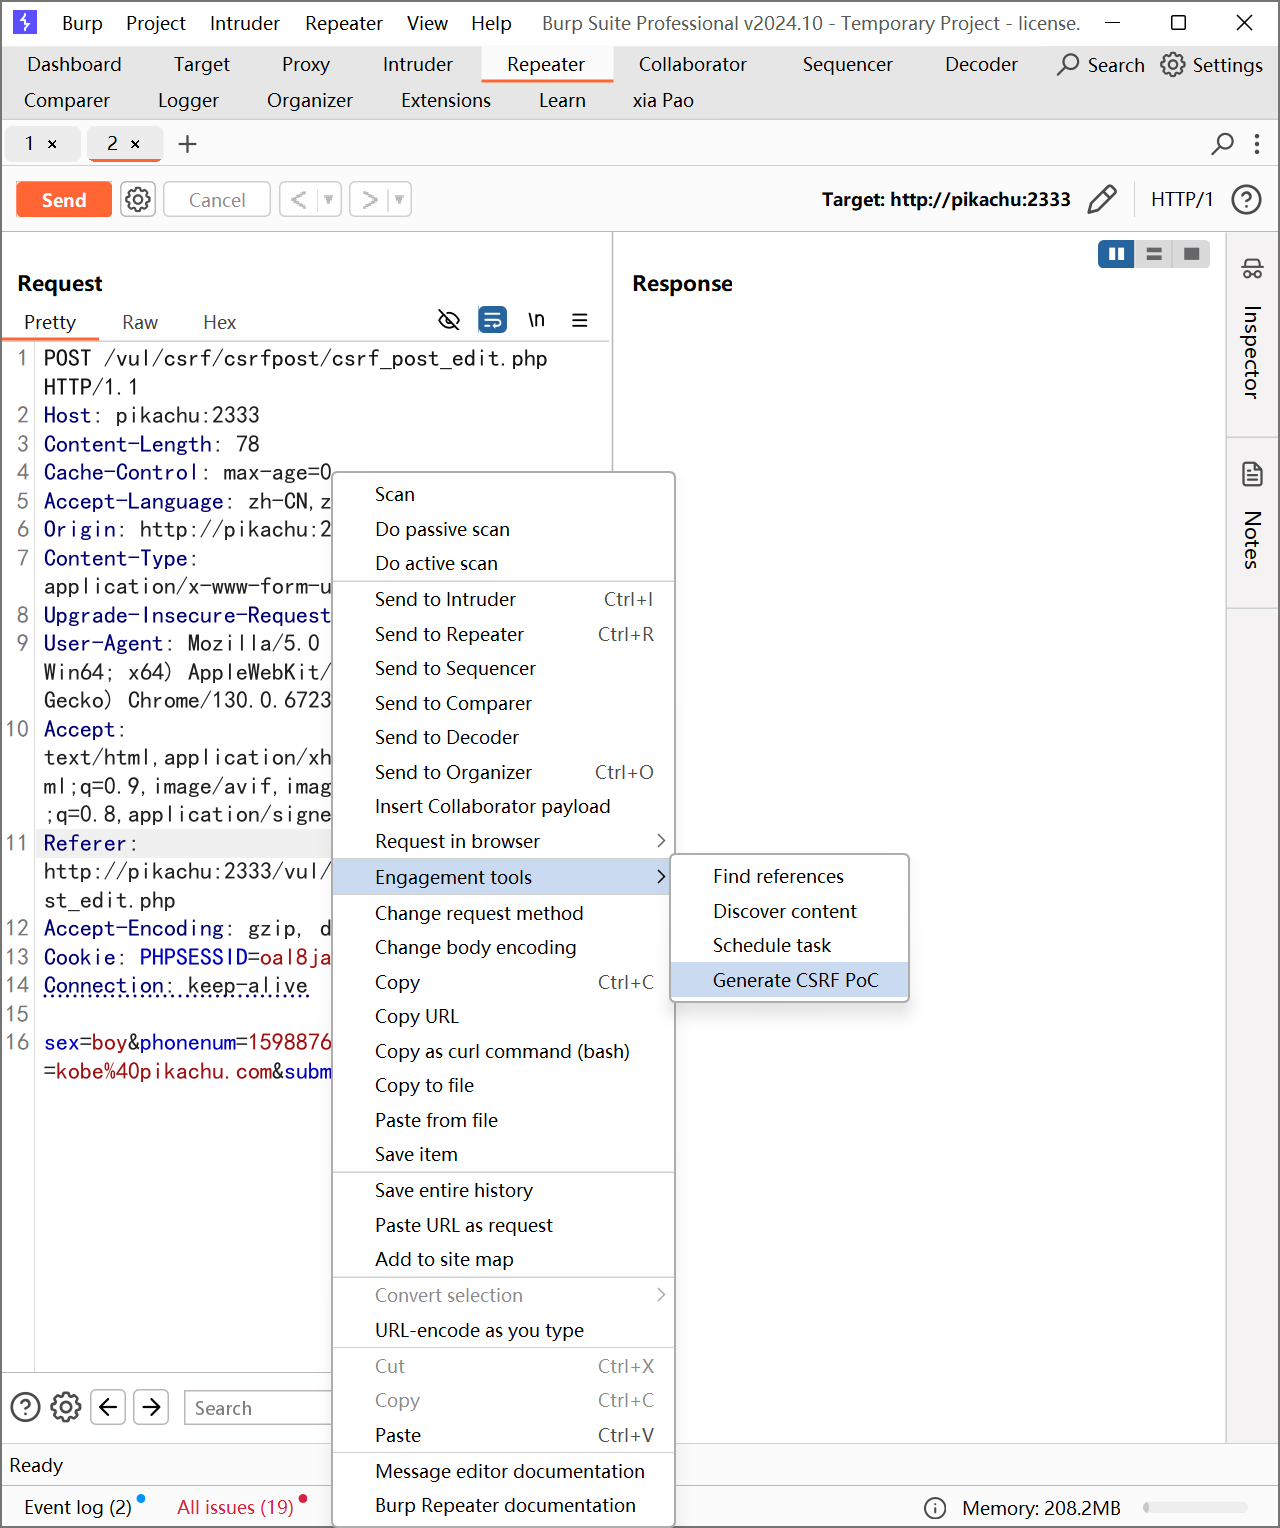The image size is (1280, 1528).
Task: Select top-bottom layout view
Action: click(x=1154, y=254)
